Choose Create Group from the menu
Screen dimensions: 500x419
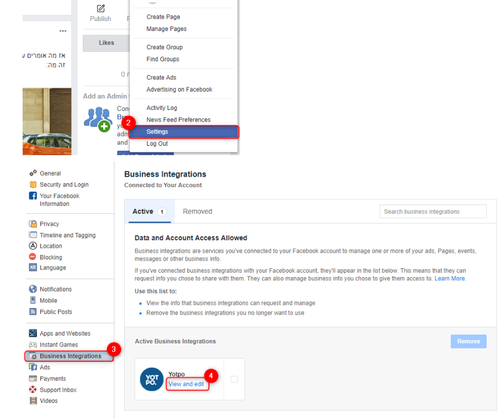[x=164, y=47]
